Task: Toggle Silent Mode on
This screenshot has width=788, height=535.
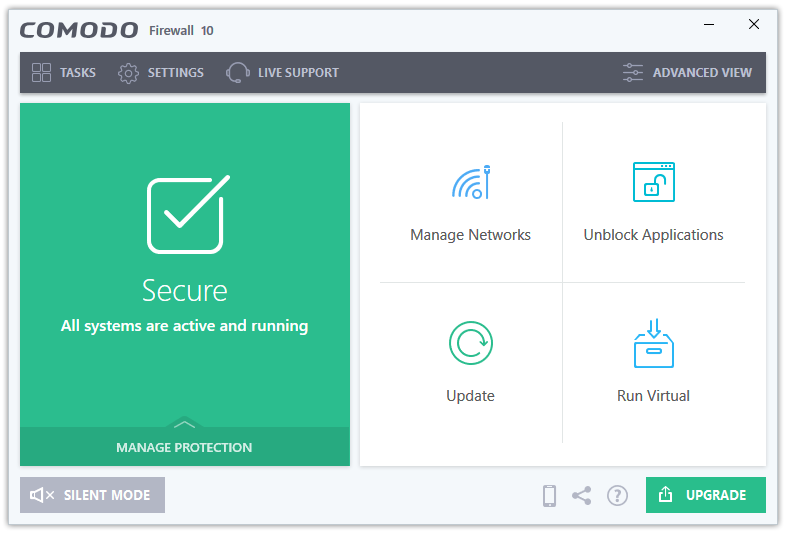Action: tap(92, 495)
